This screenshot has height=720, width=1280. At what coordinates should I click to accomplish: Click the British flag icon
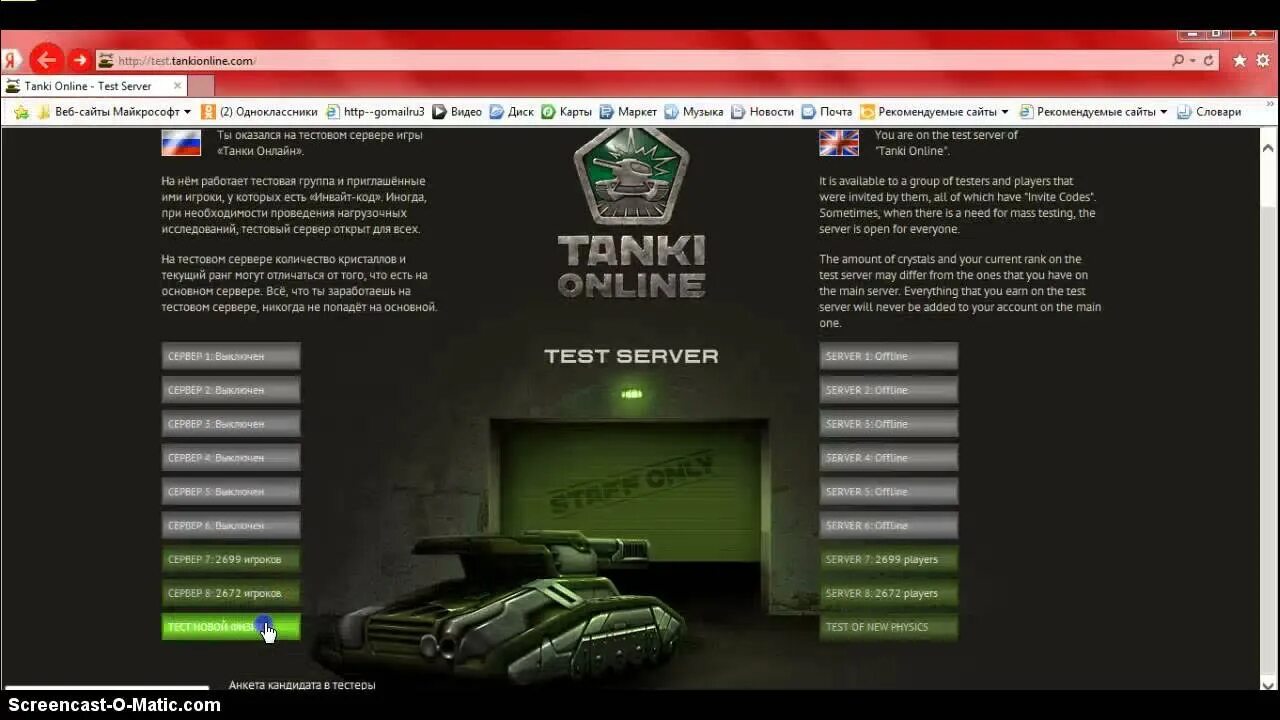839,143
